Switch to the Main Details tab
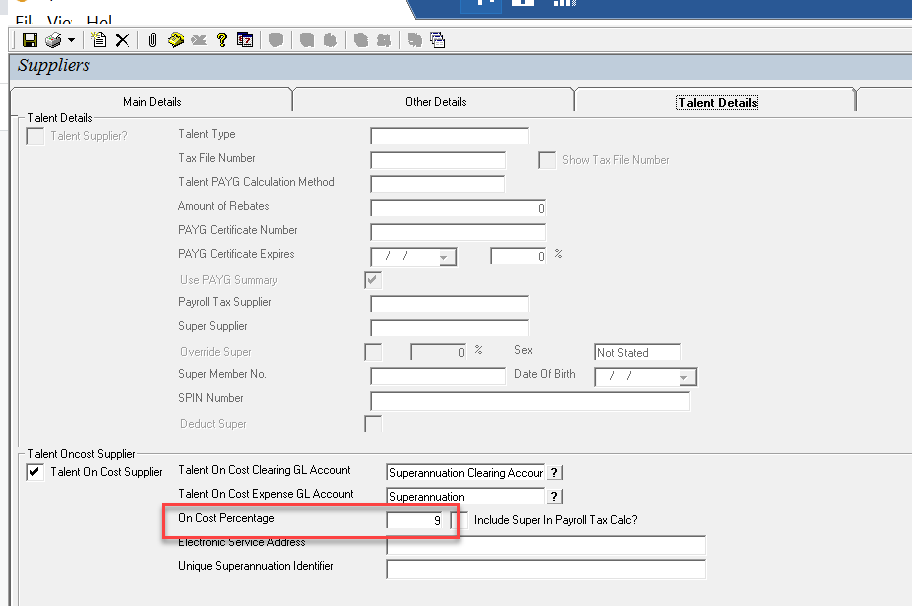 [x=152, y=102]
